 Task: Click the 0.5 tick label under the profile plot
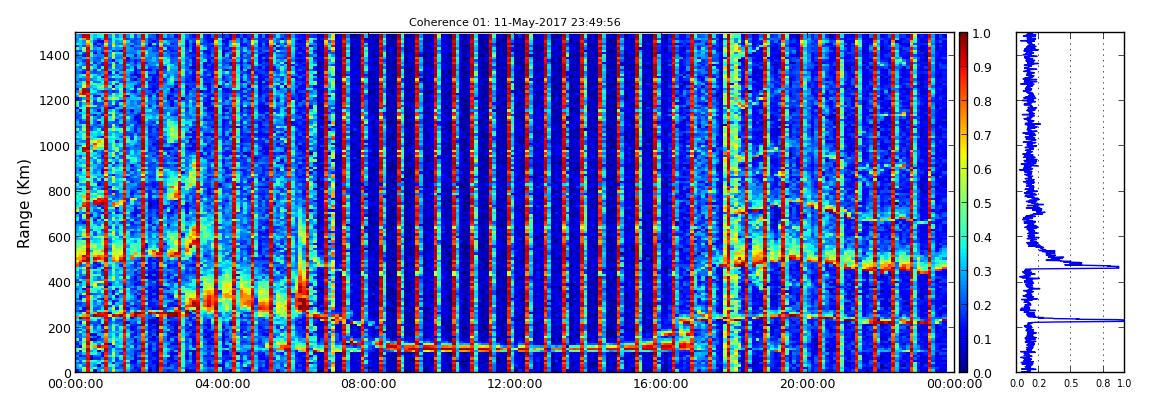(x=1071, y=384)
